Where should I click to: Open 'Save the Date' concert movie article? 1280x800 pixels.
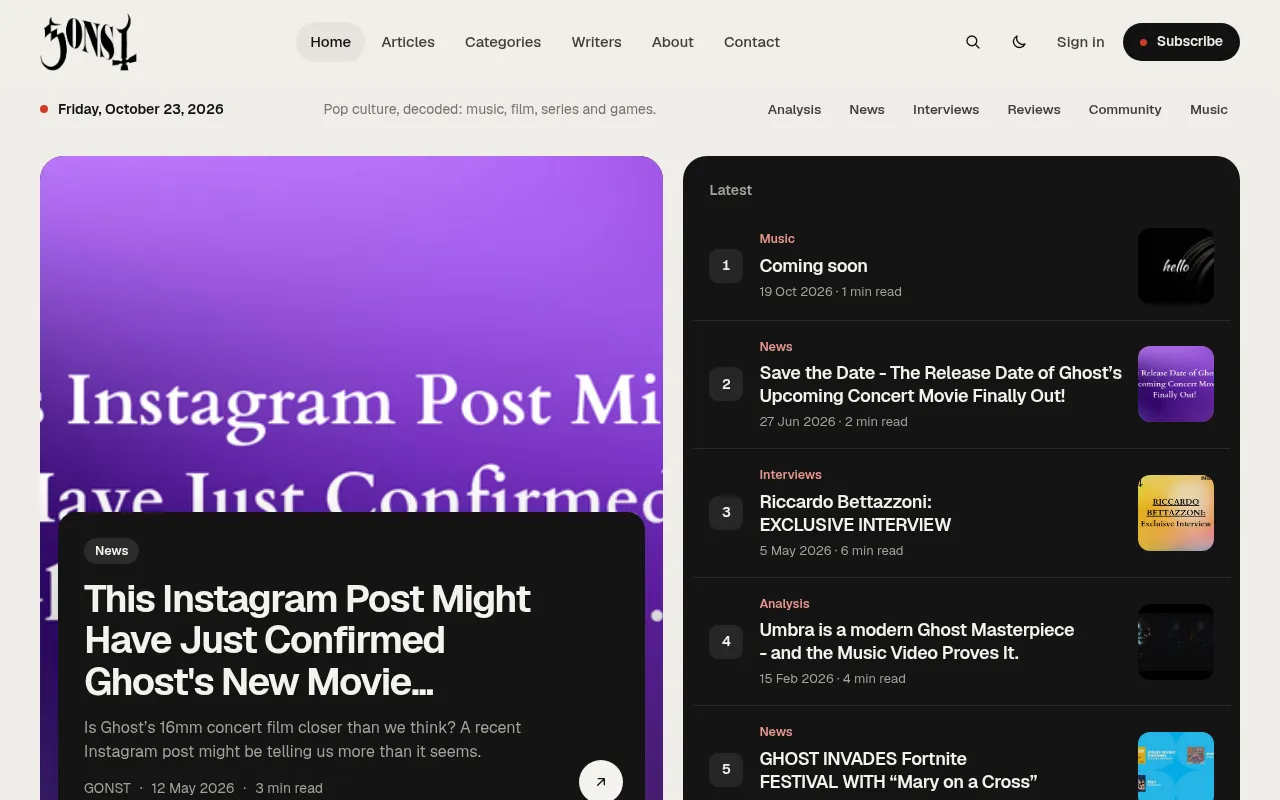point(940,384)
